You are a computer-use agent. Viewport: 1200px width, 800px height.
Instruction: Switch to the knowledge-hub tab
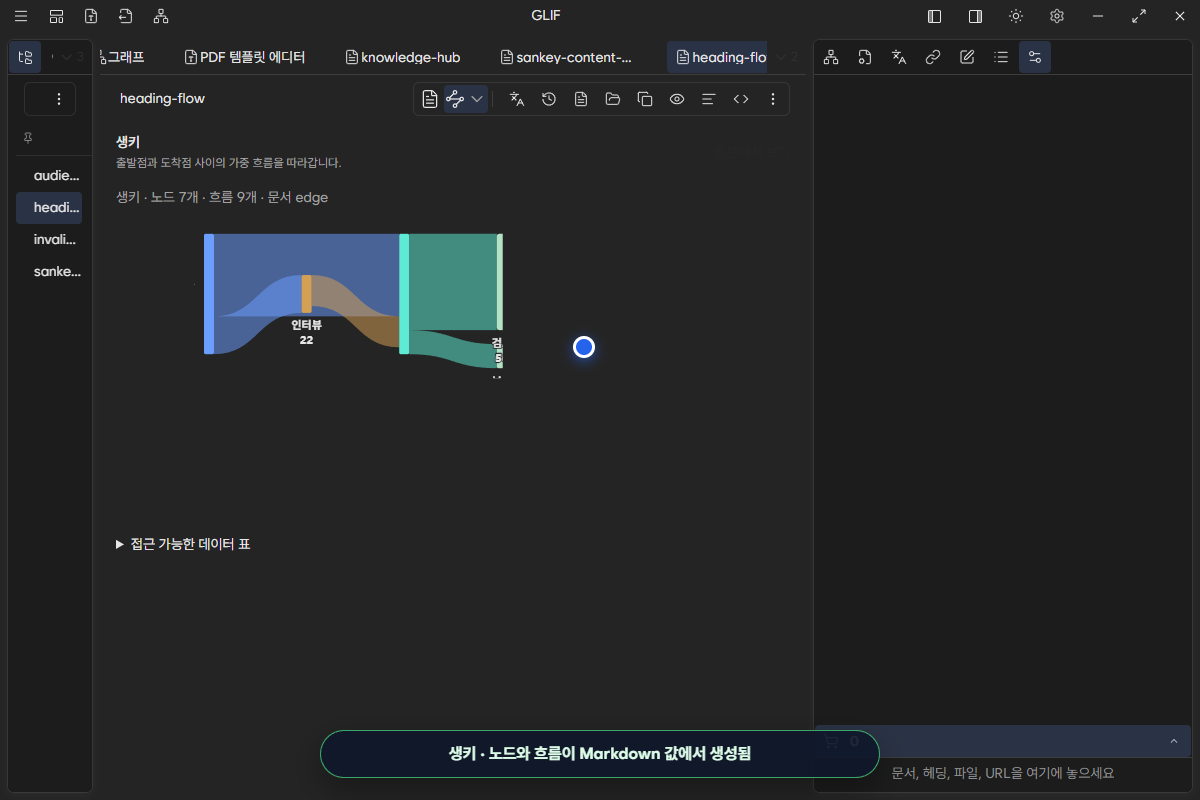[402, 57]
